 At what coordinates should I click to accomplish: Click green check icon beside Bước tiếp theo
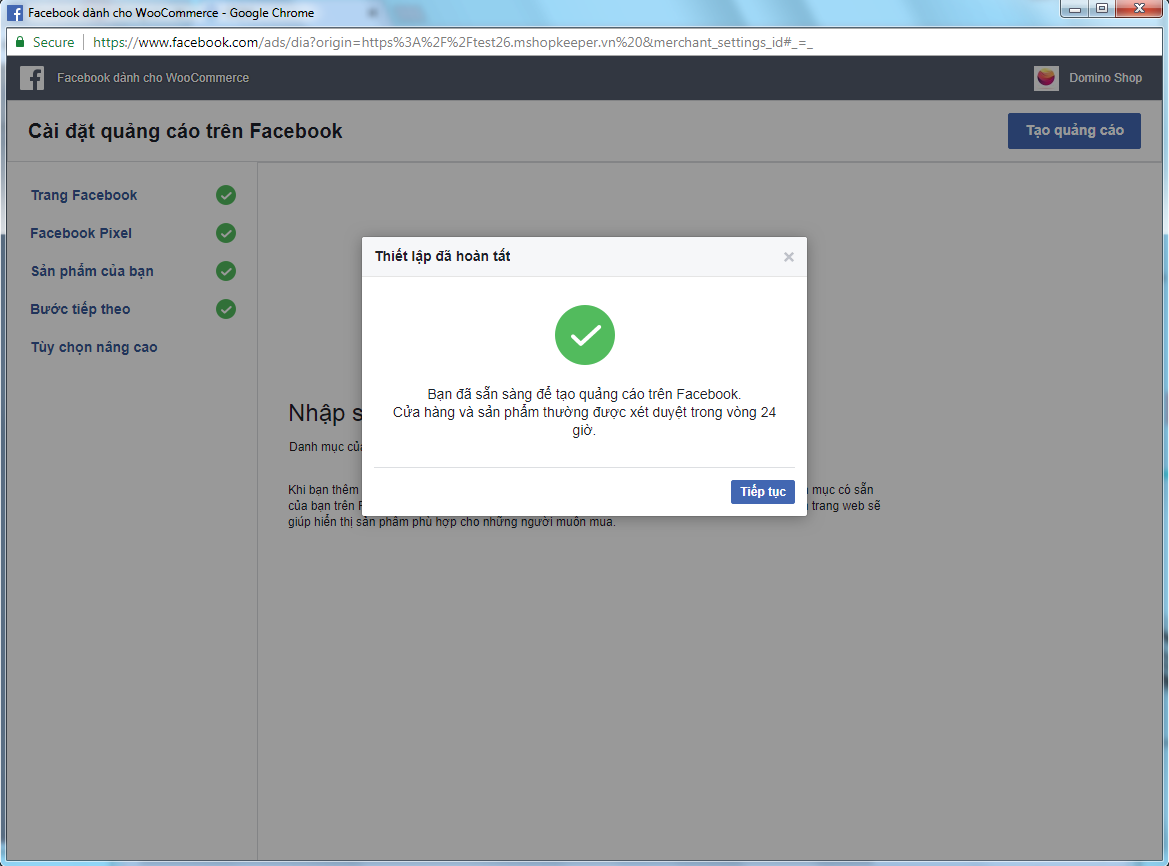pos(226,309)
